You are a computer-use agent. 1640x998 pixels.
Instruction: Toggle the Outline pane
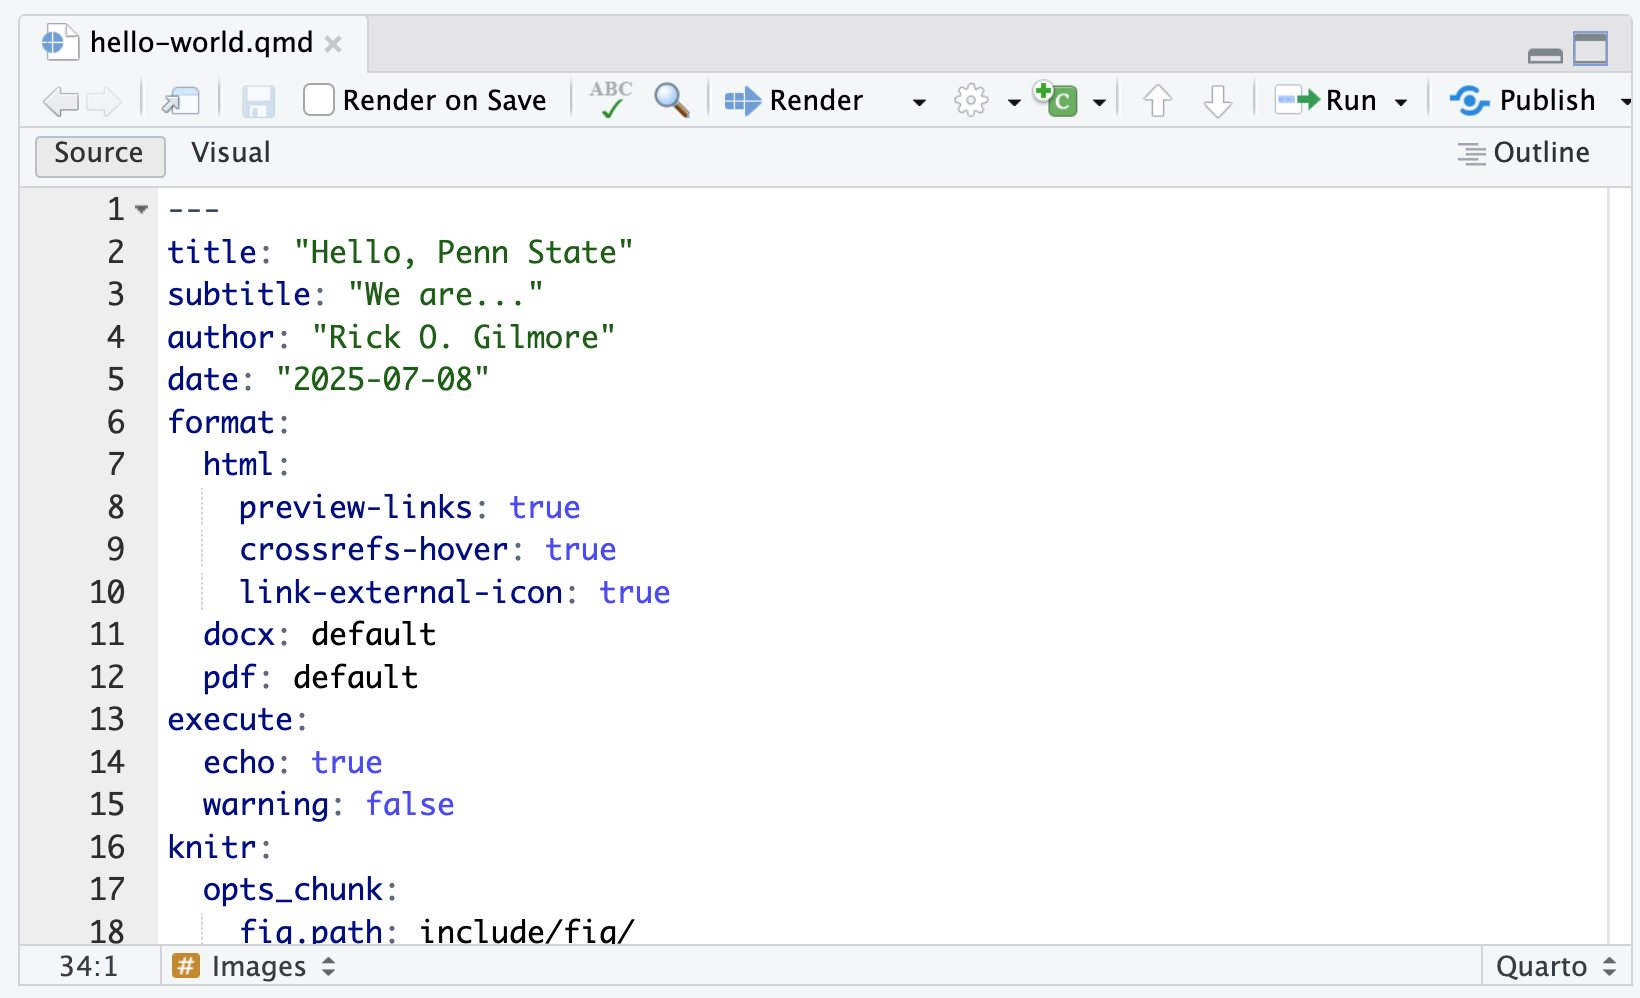pos(1524,153)
